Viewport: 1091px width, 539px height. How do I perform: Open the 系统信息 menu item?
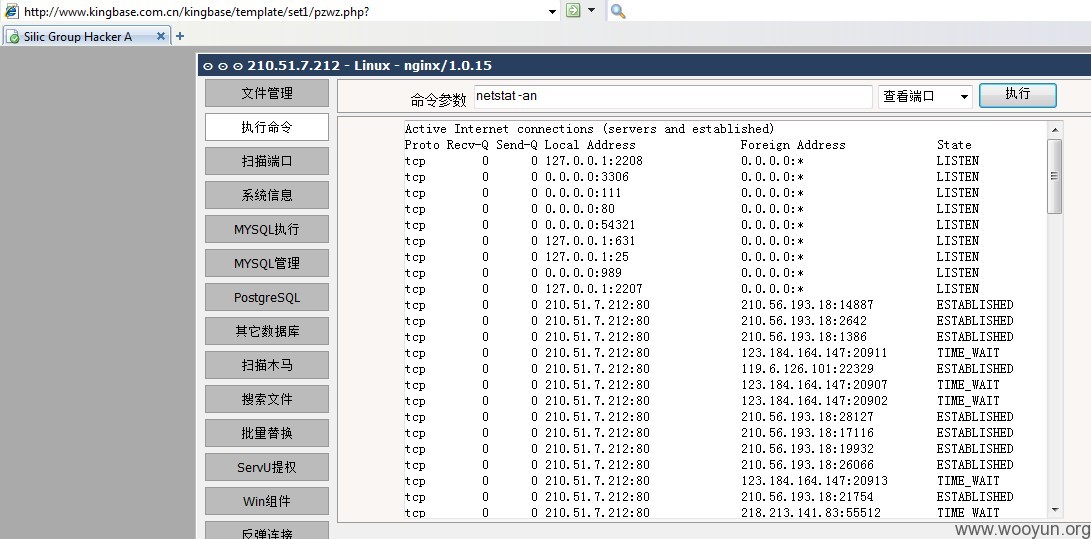click(266, 195)
